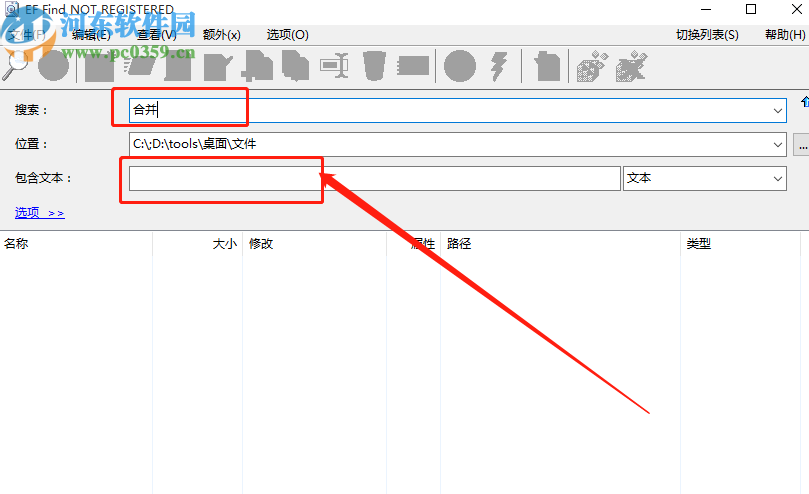Screen dimensions: 809x494
Task: Sort results by 修改 column header
Action: (315, 244)
